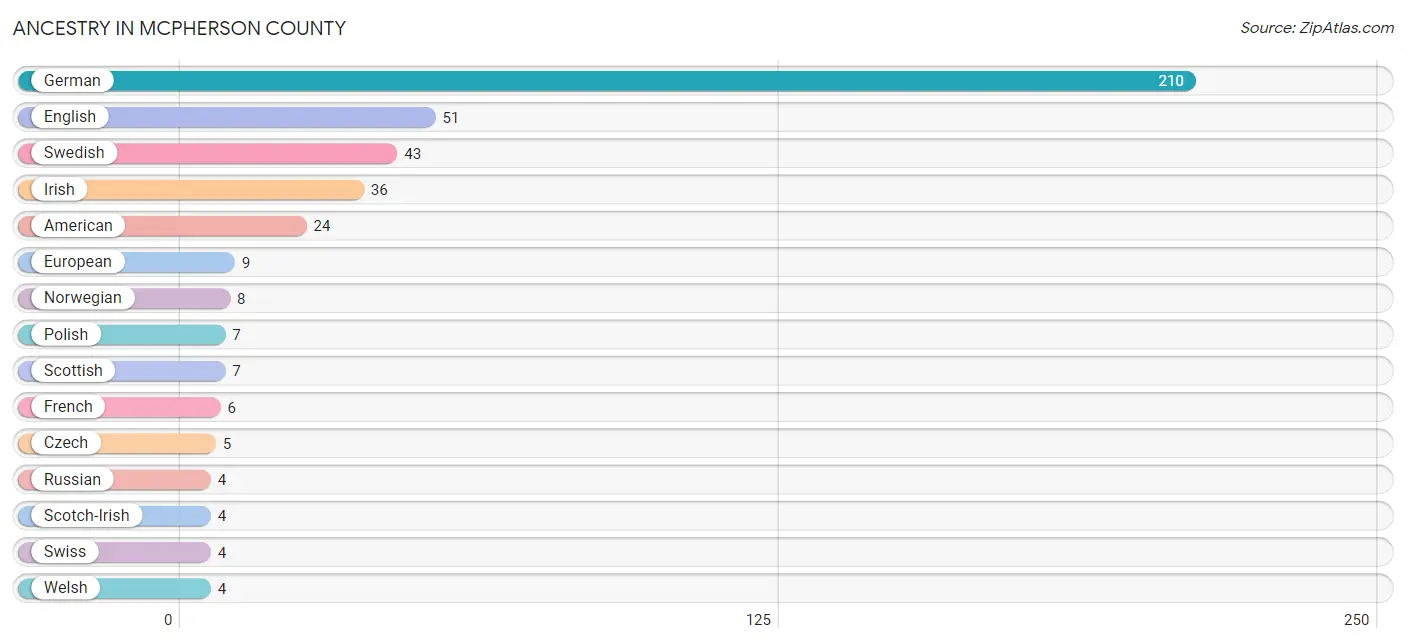Click the Swedish ancestry label
This screenshot has width=1406, height=644.
[x=74, y=153]
